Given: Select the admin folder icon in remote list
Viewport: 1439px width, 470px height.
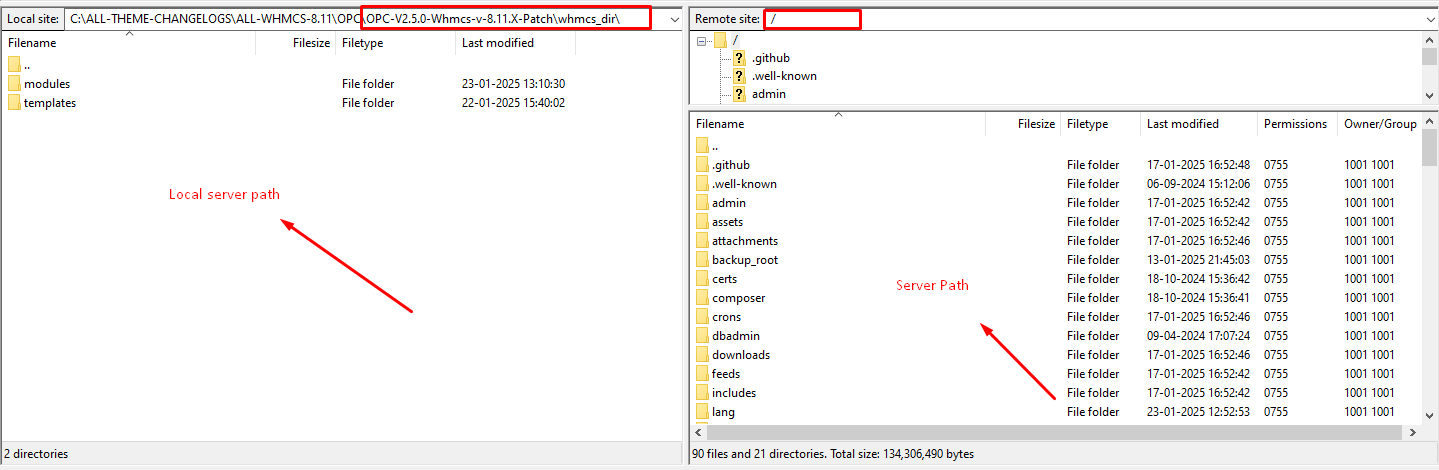Looking at the screenshot, I should pos(702,203).
